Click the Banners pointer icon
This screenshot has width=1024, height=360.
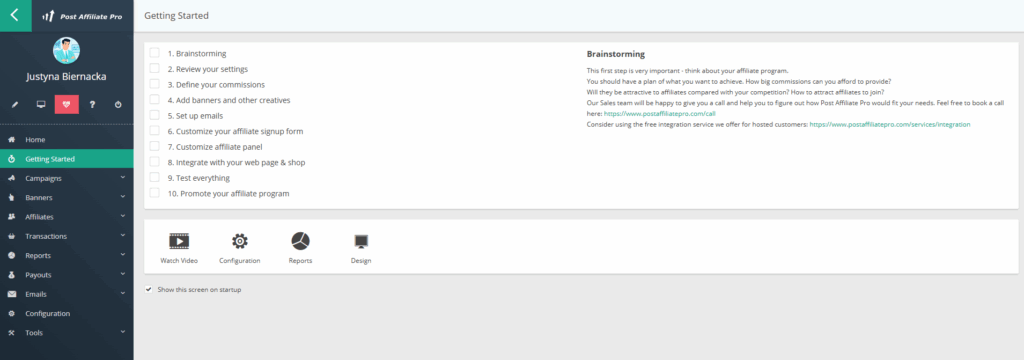point(12,197)
